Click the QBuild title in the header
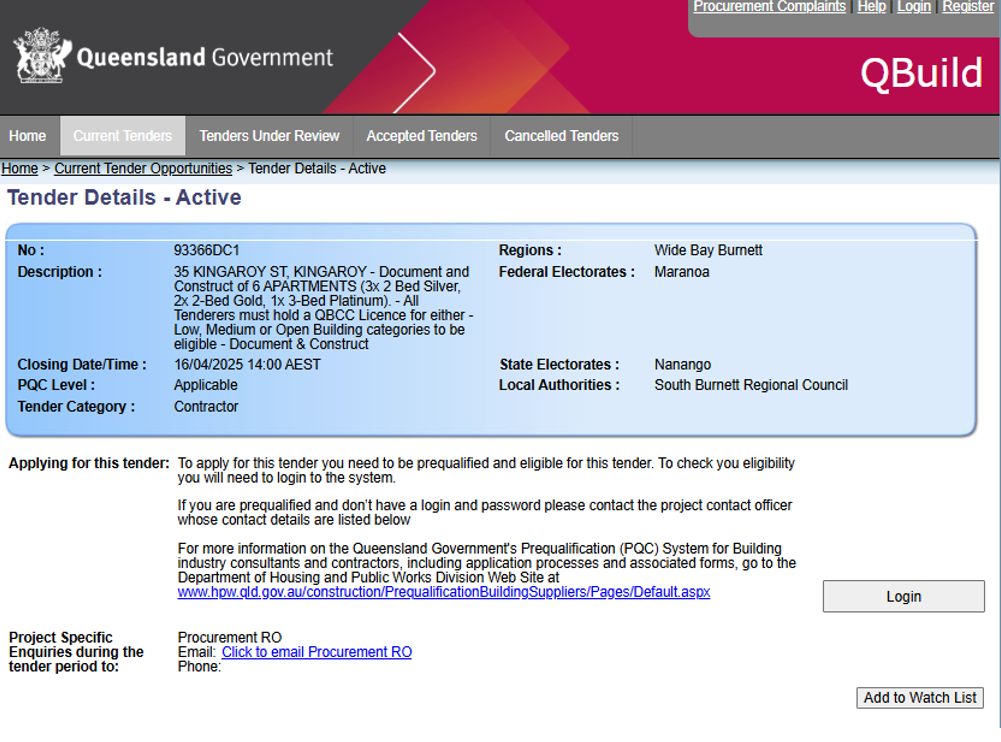The image size is (1001, 742). tap(921, 74)
